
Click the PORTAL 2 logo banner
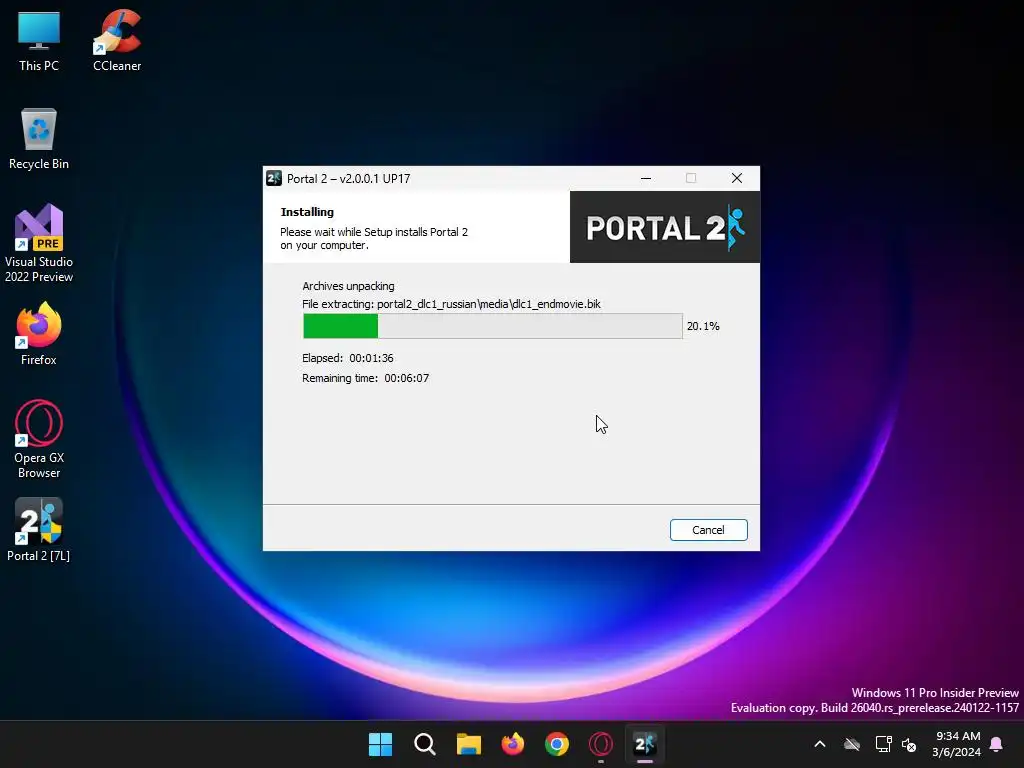pos(665,227)
